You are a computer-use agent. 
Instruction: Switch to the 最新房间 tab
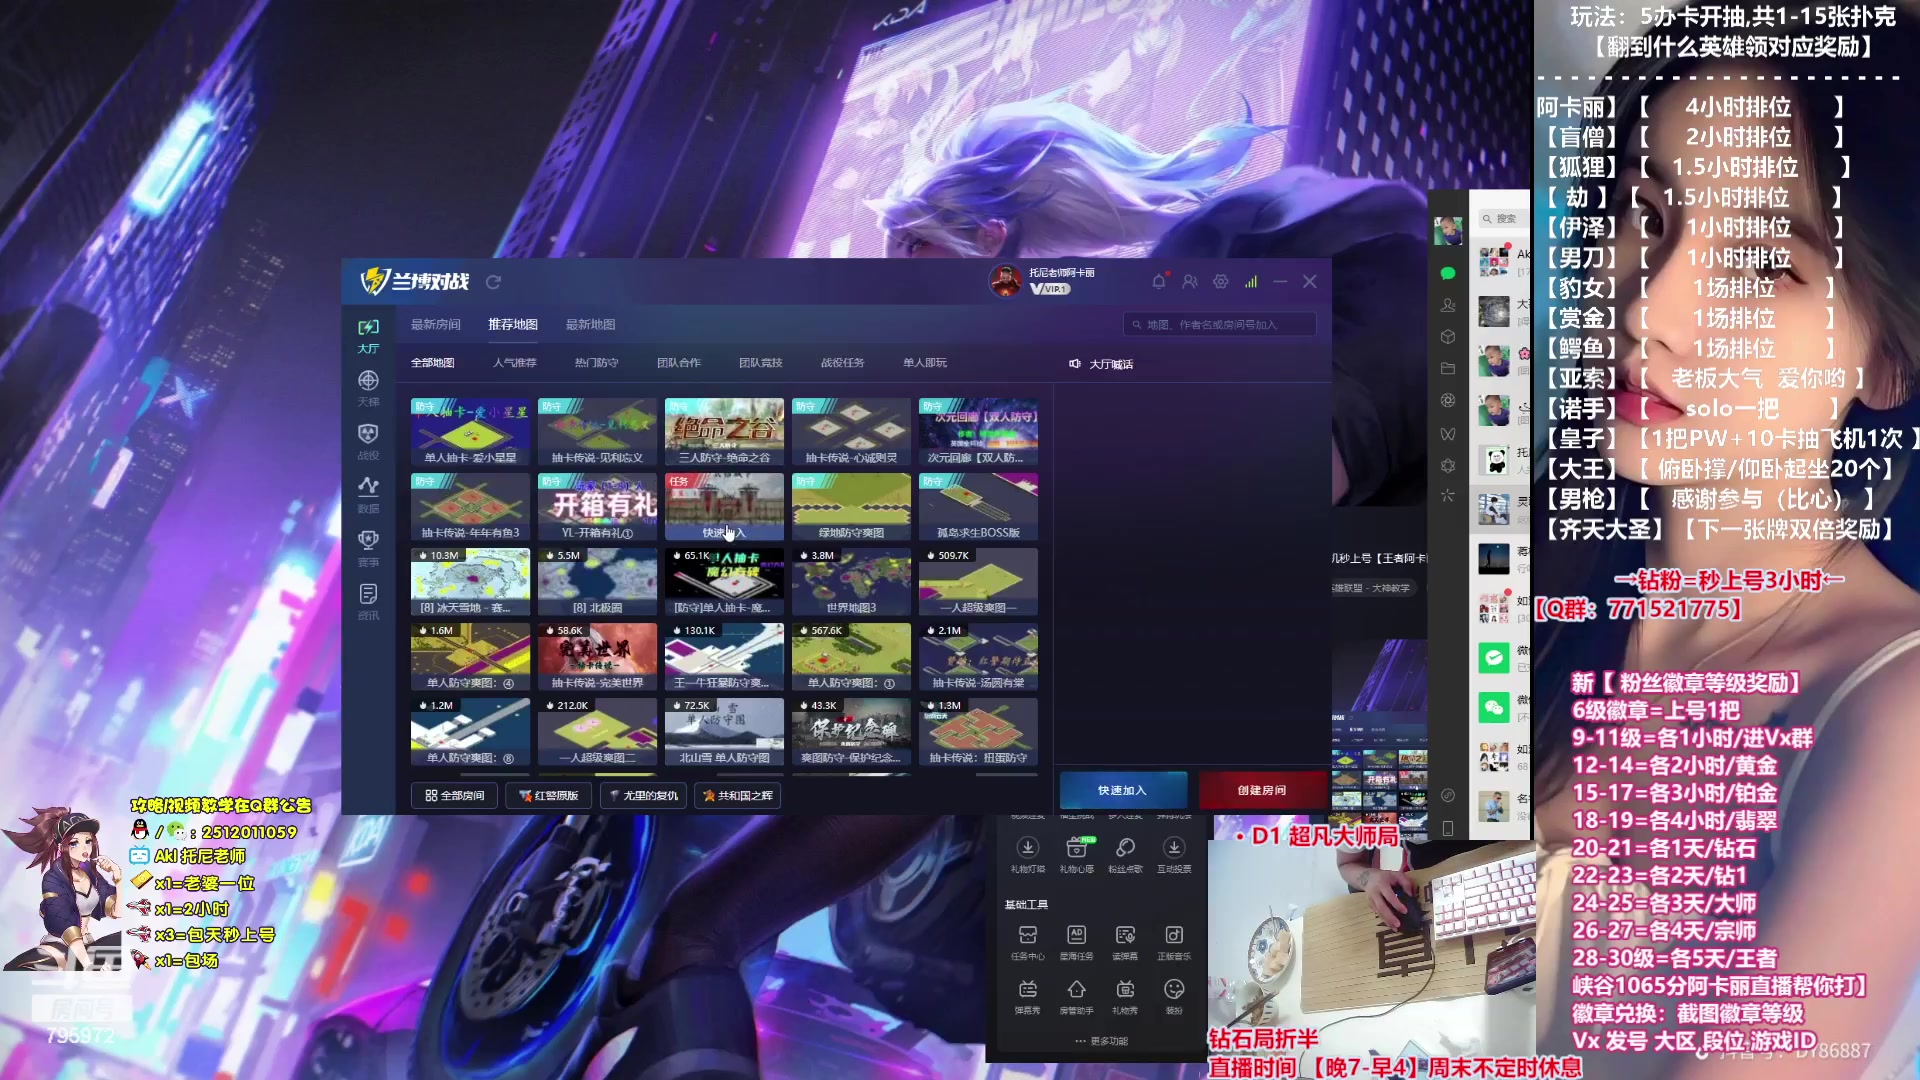(435, 324)
